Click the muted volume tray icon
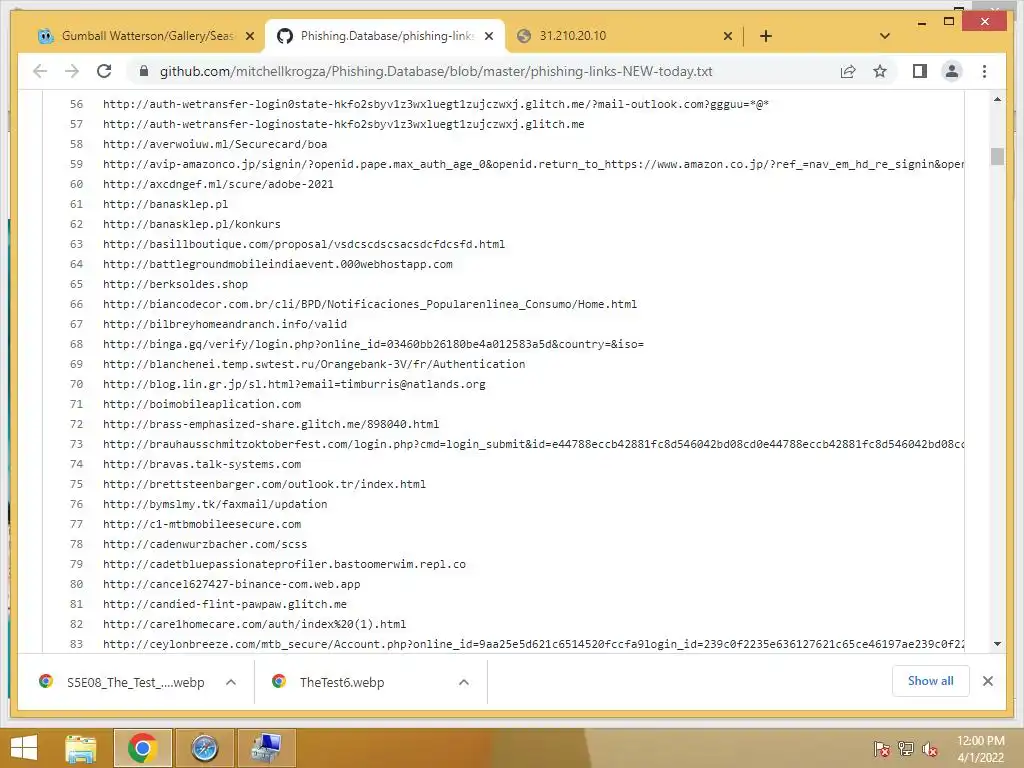 click(x=929, y=748)
